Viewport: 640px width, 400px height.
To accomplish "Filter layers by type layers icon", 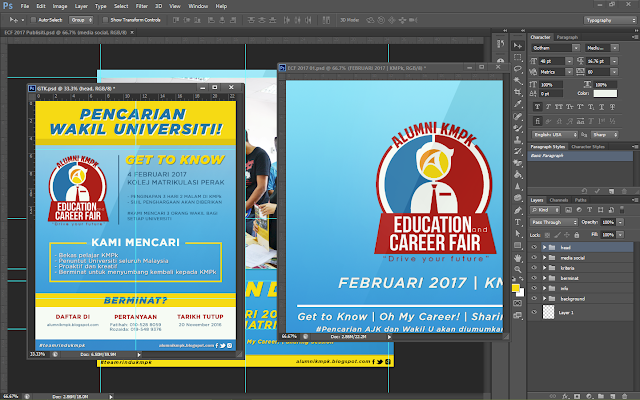I will tap(589, 210).
